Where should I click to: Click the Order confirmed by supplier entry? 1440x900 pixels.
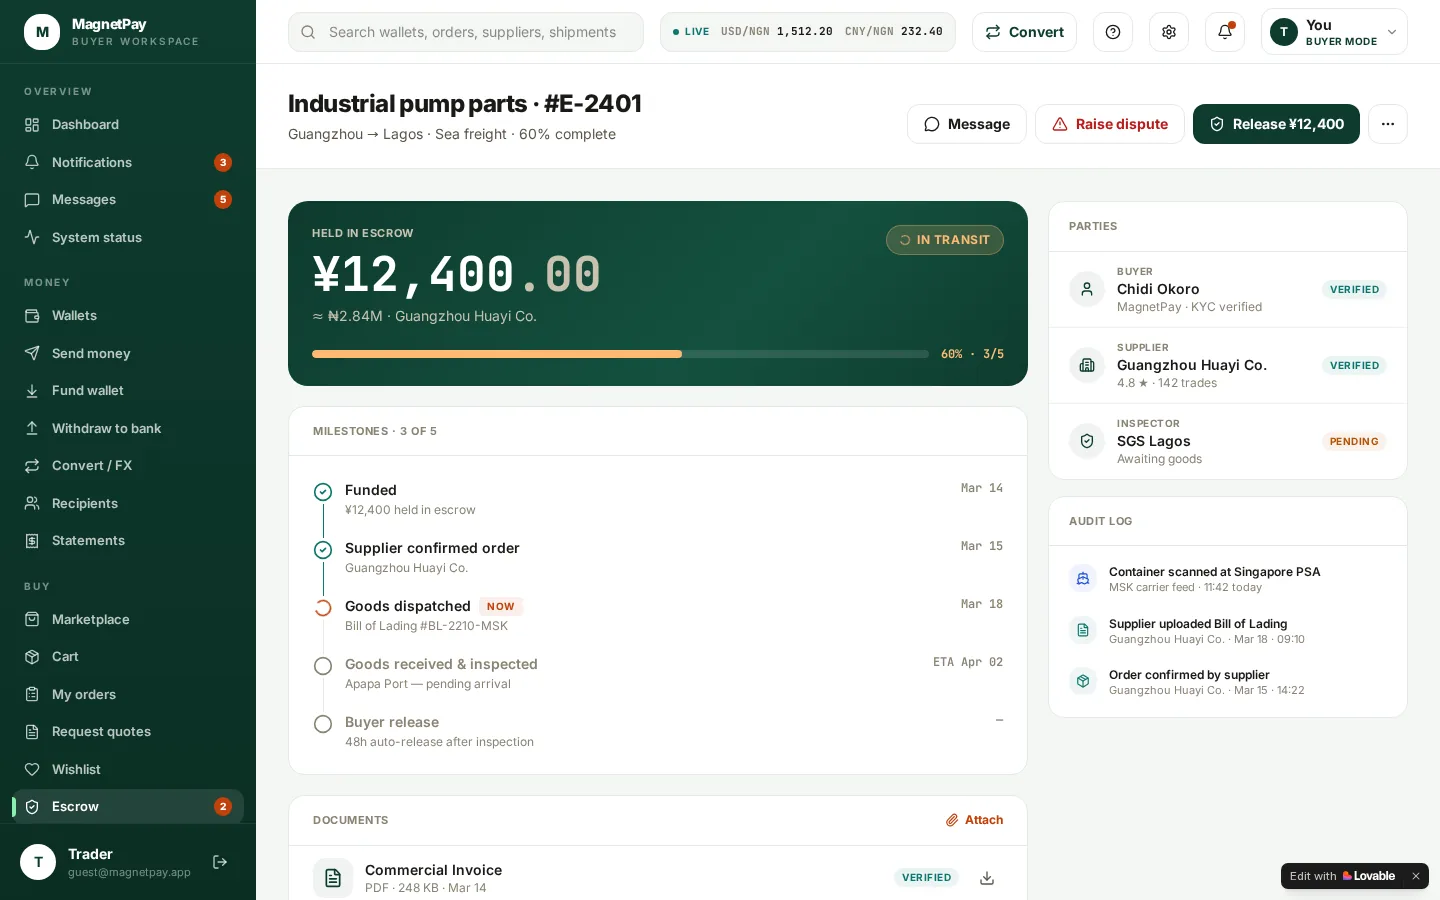[1228, 682]
